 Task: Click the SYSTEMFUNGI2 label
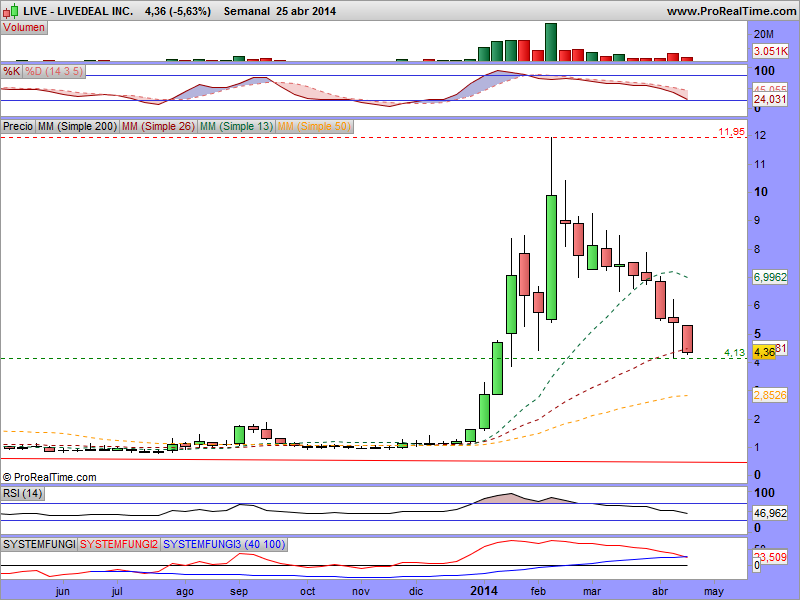pyautogui.click(x=119, y=544)
